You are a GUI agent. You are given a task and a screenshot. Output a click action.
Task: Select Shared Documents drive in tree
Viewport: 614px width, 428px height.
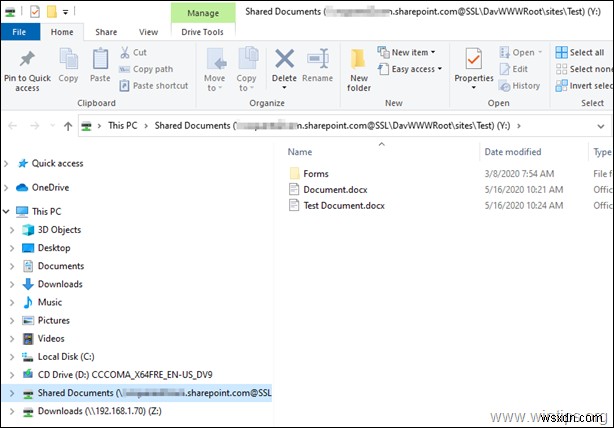pos(136,393)
